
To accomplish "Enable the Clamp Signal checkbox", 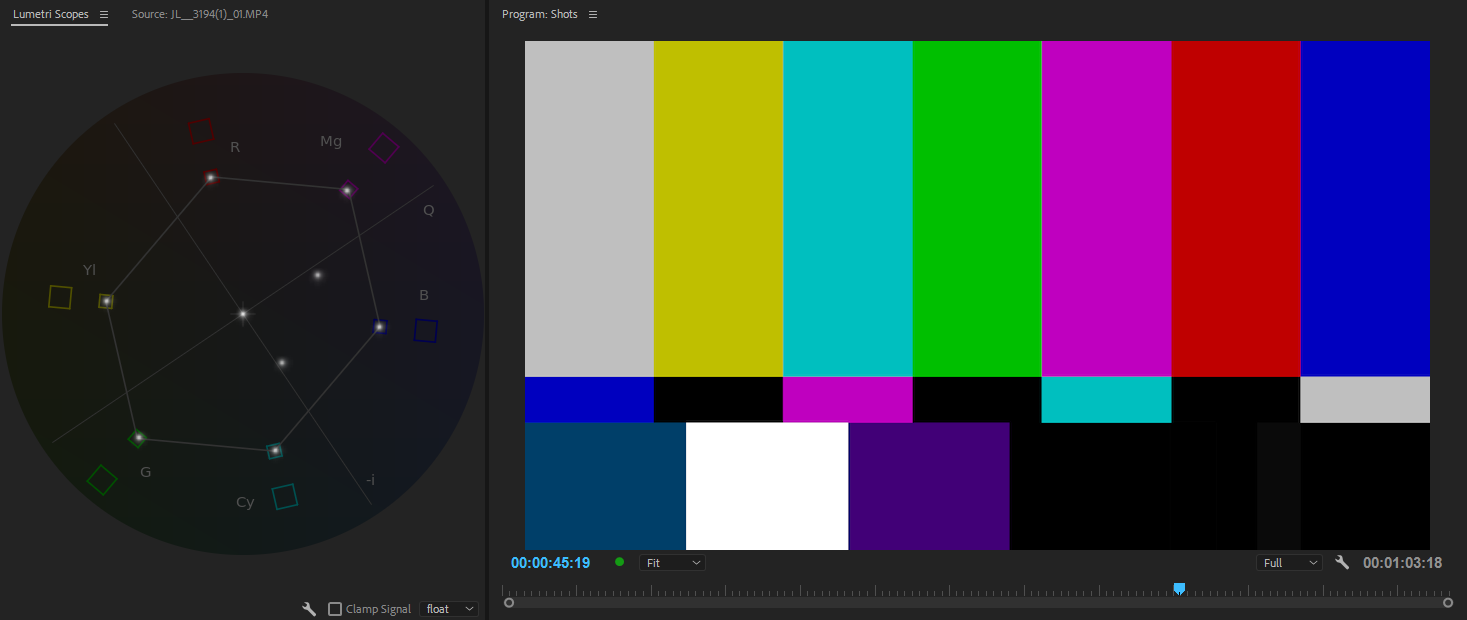I will (335, 608).
